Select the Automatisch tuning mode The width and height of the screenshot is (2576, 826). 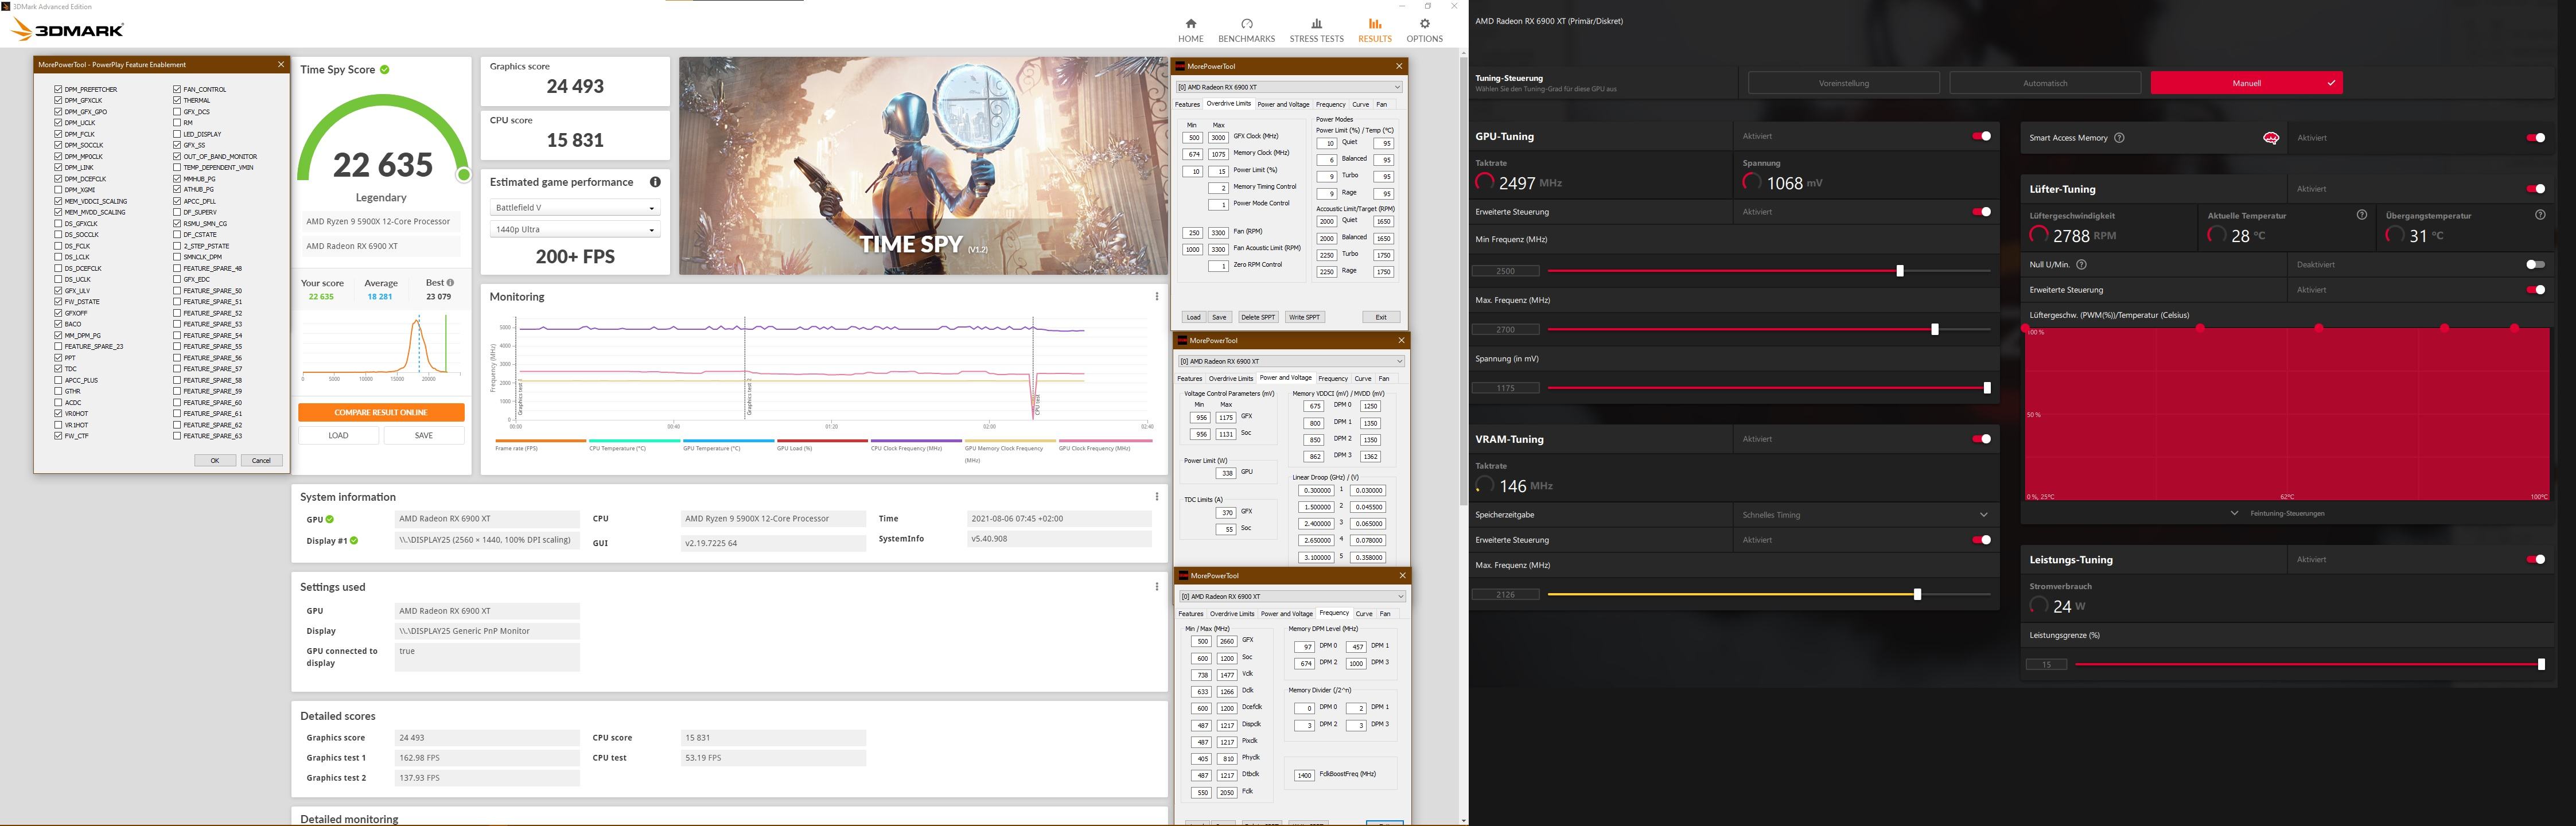[x=2045, y=83]
